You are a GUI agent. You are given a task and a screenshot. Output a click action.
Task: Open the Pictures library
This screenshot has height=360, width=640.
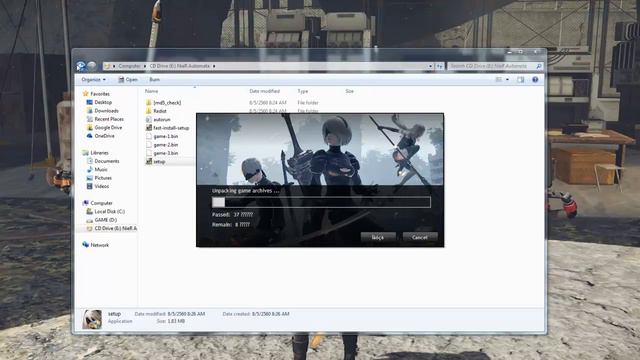click(x=99, y=178)
